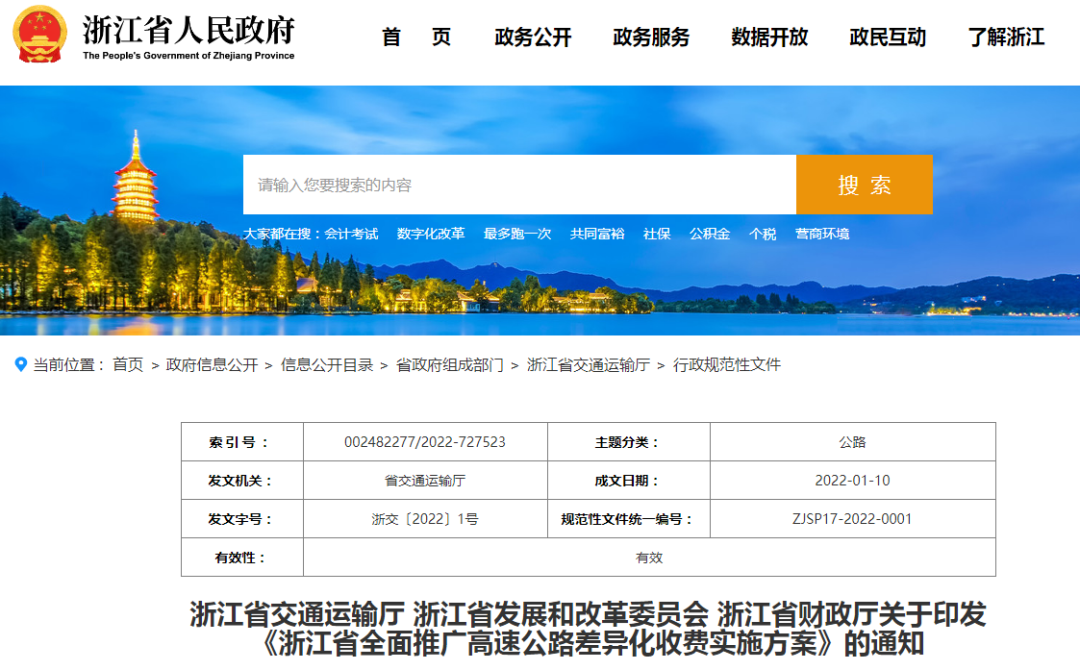Viewport: 1080px width, 670px height.
Task: Click the blue location pin icon
Action: pos(21,364)
